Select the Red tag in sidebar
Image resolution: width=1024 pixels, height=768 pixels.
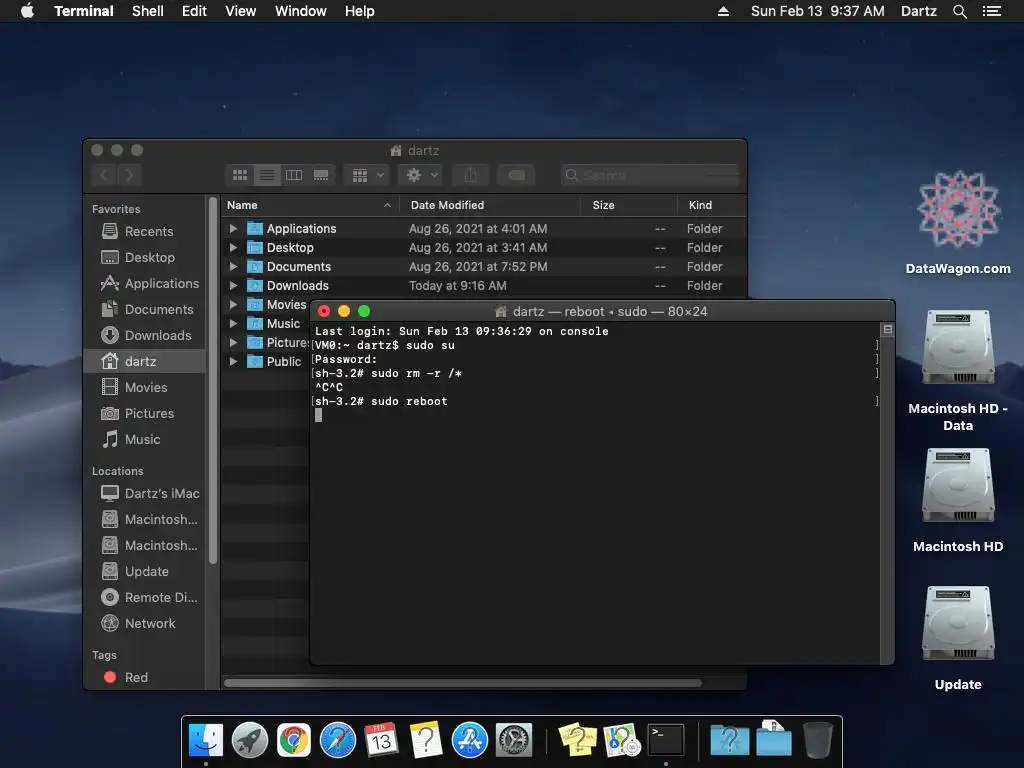point(145,677)
